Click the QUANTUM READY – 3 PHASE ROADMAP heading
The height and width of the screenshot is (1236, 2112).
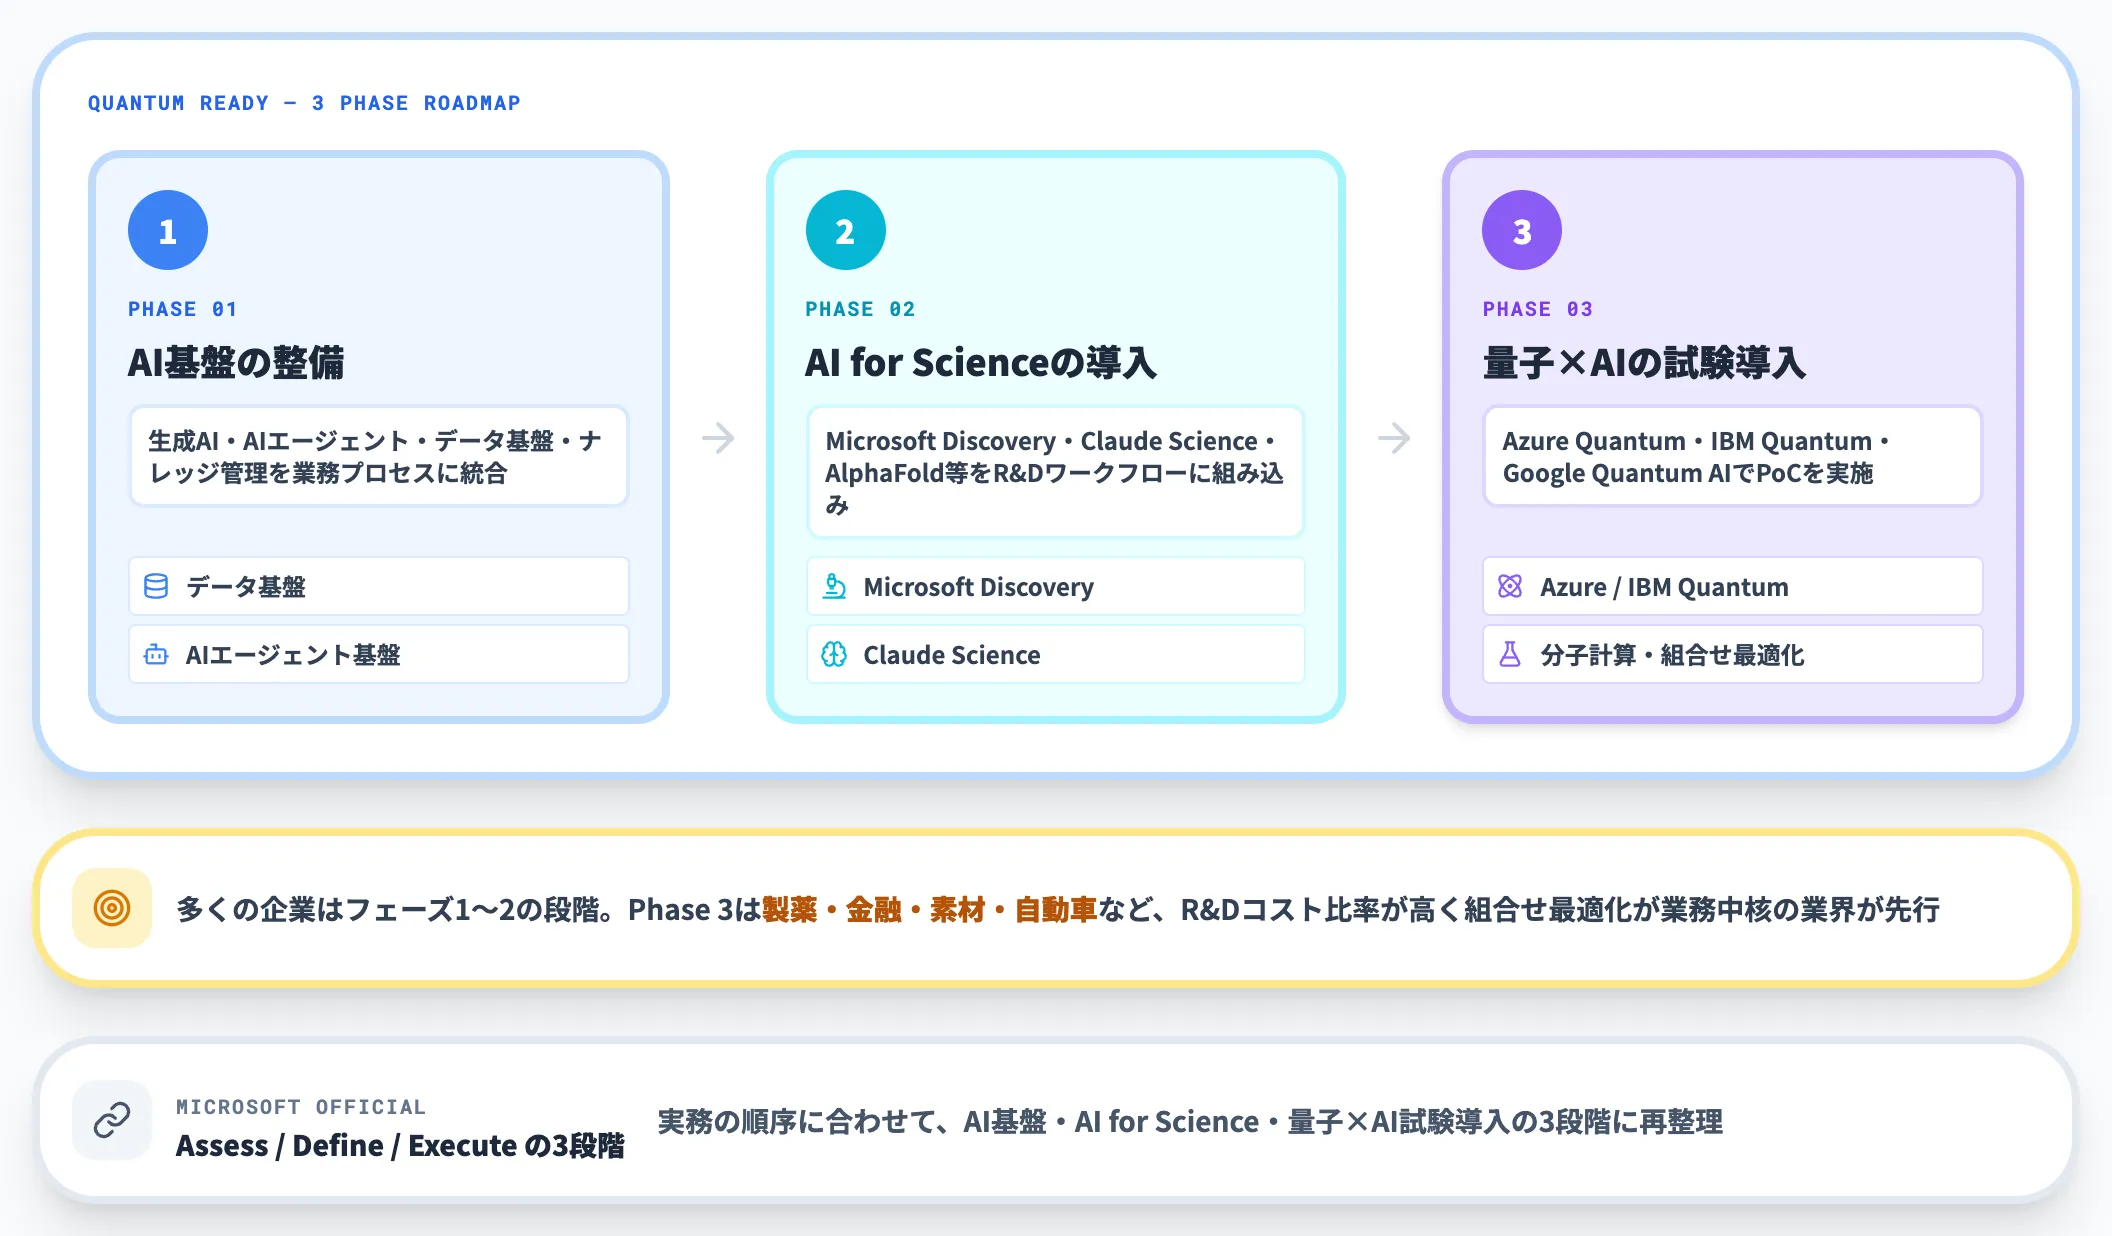[304, 103]
